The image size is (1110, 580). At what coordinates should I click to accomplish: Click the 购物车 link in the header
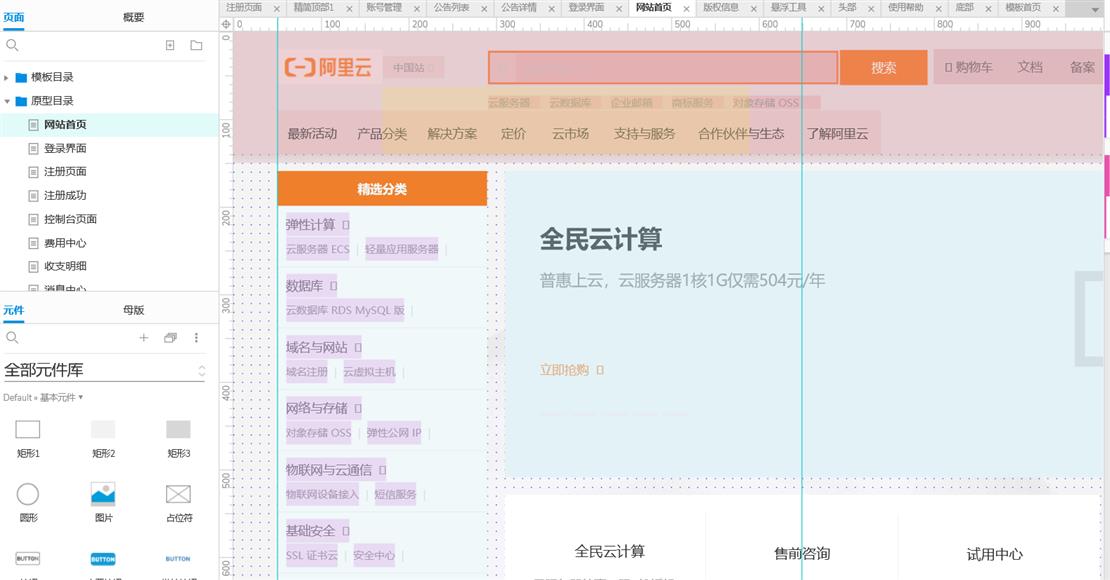click(x=973, y=67)
